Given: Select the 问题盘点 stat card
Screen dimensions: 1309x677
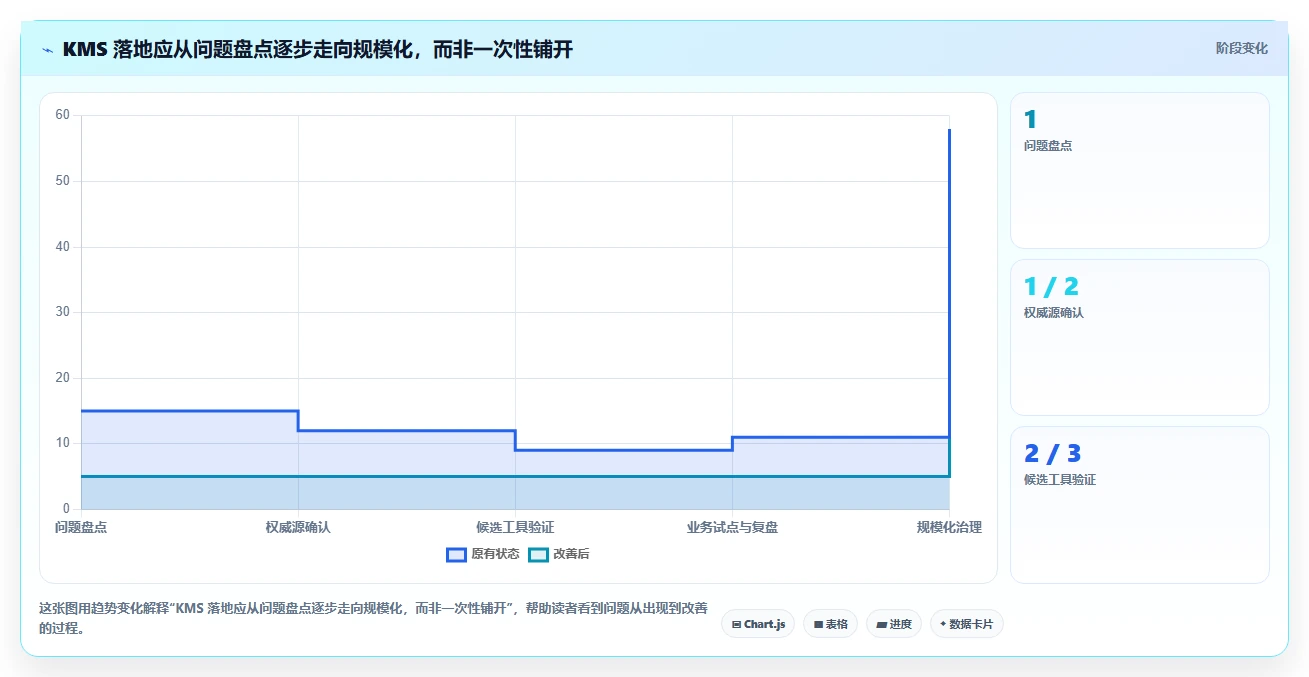Looking at the screenshot, I should click(1140, 170).
